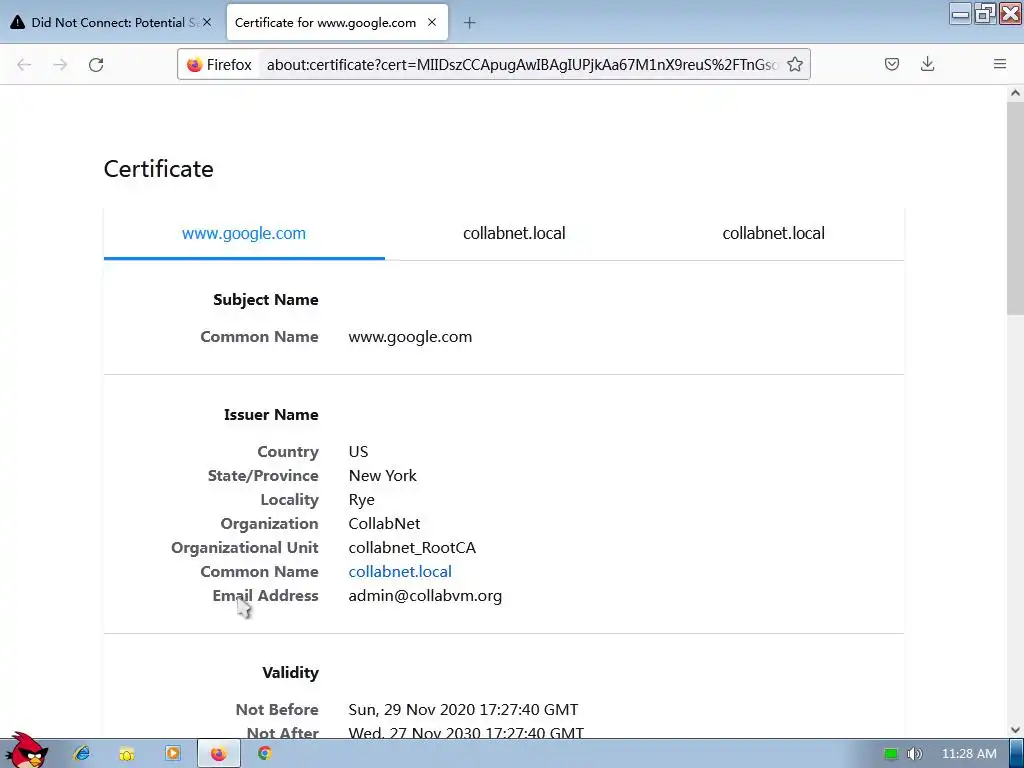Click the Validity section heading
This screenshot has width=1024, height=768.
tap(290, 673)
